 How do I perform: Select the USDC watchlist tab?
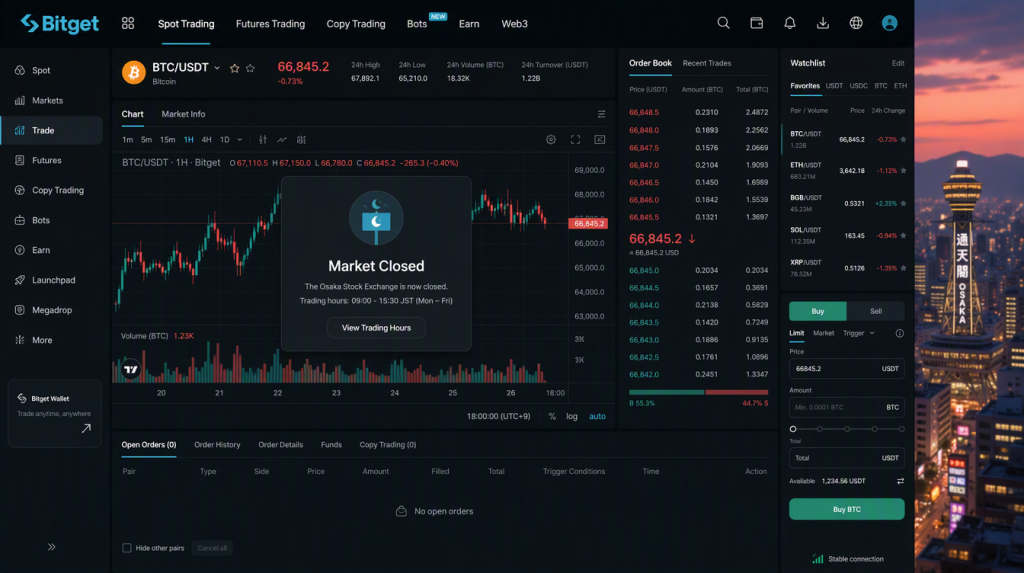pos(858,86)
